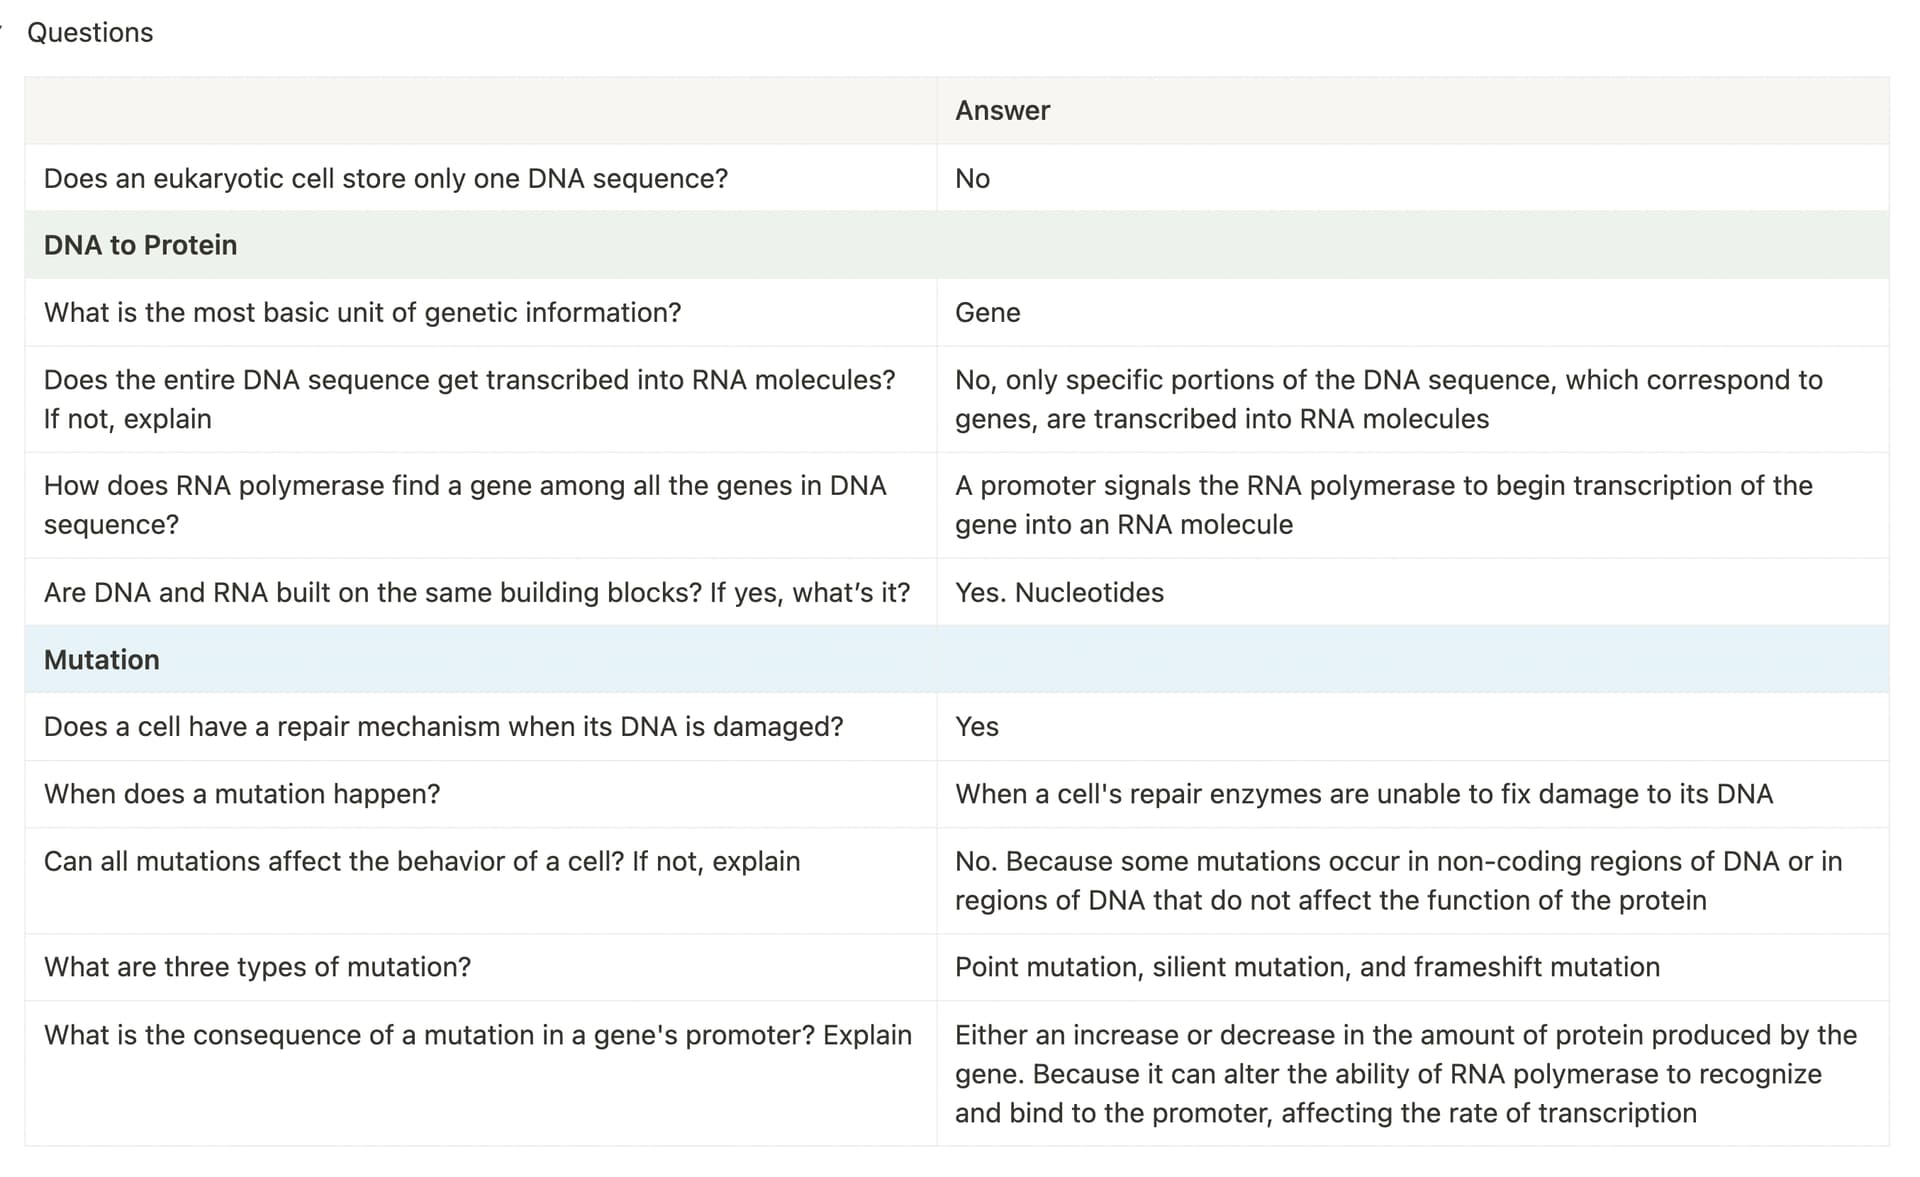This screenshot has height=1177, width=1920.
Task: Click the "Yes. Nucleotides" answer cell
Action: tap(1059, 593)
